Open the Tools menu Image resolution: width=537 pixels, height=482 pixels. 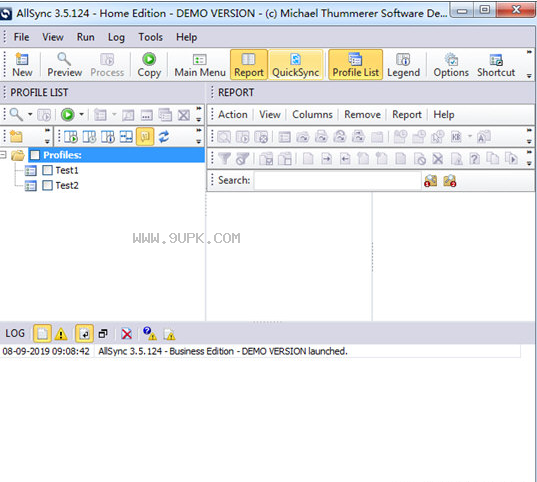[150, 37]
